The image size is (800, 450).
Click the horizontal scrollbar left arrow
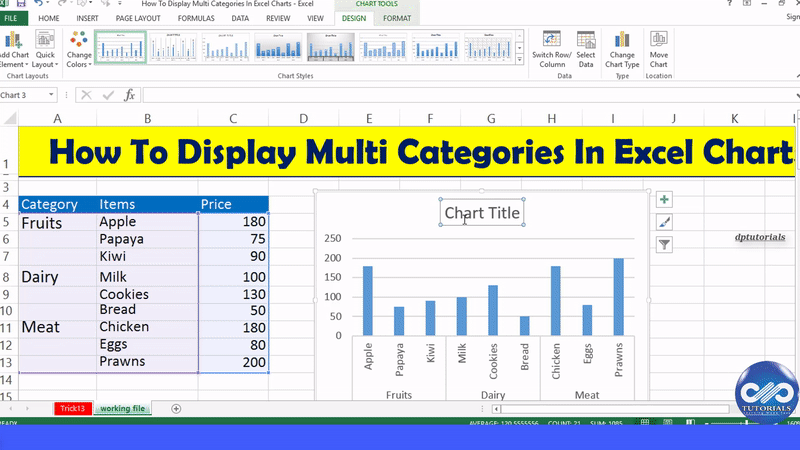tap(496, 409)
